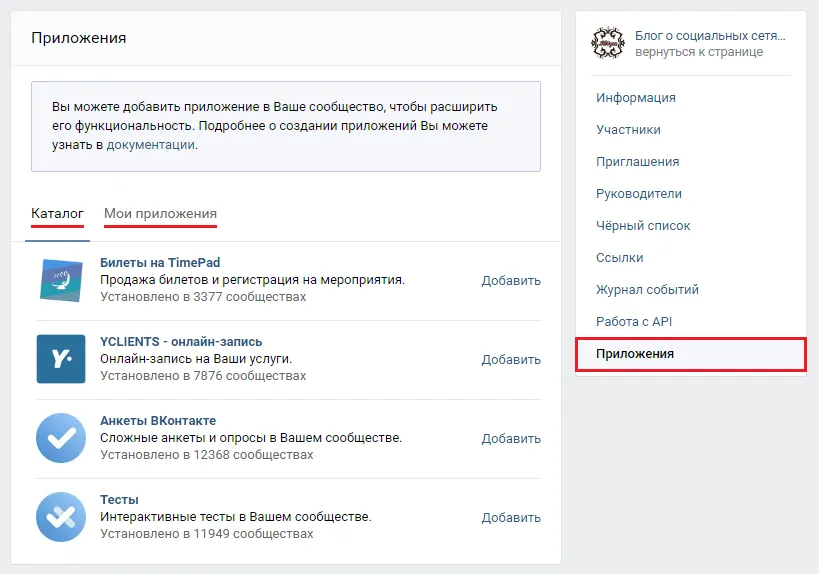Open Журнал событий in the sidebar menu
This screenshot has width=819, height=574.
click(647, 289)
